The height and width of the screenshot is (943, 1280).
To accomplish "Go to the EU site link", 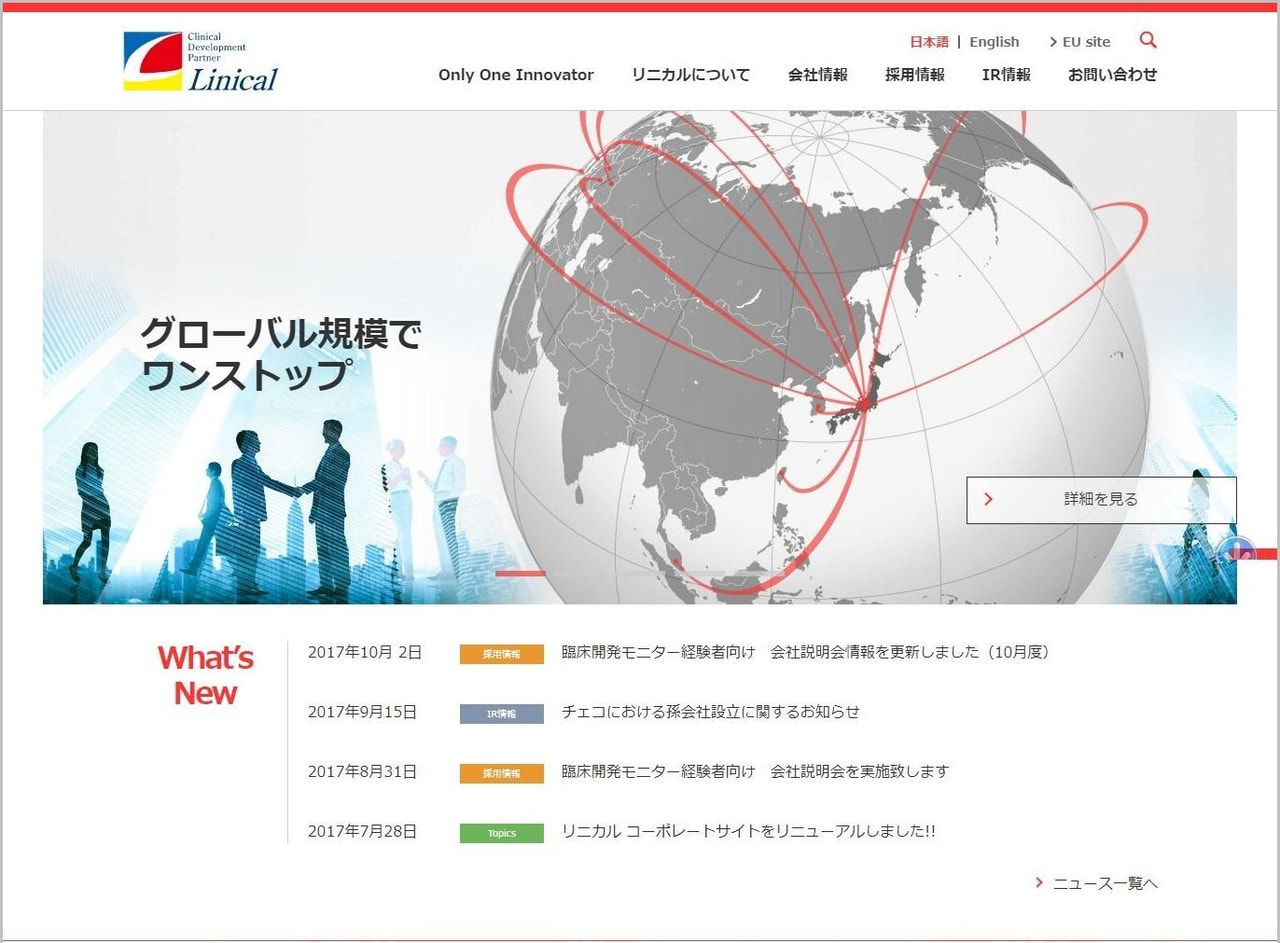I will click(1080, 42).
